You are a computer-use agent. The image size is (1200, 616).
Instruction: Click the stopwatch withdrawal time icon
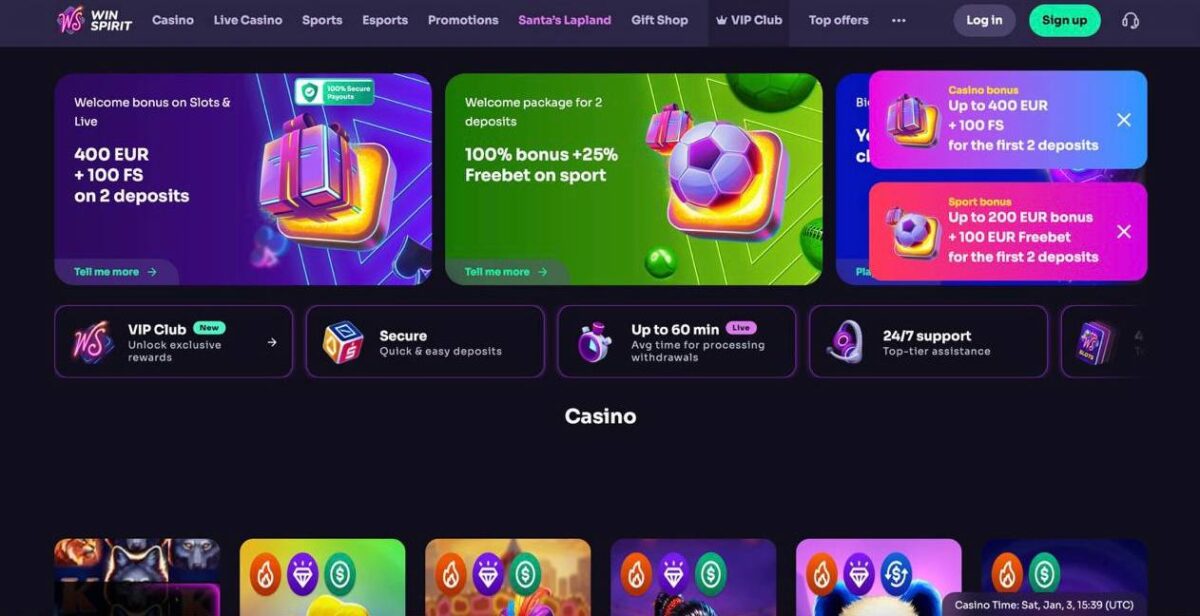[594, 342]
